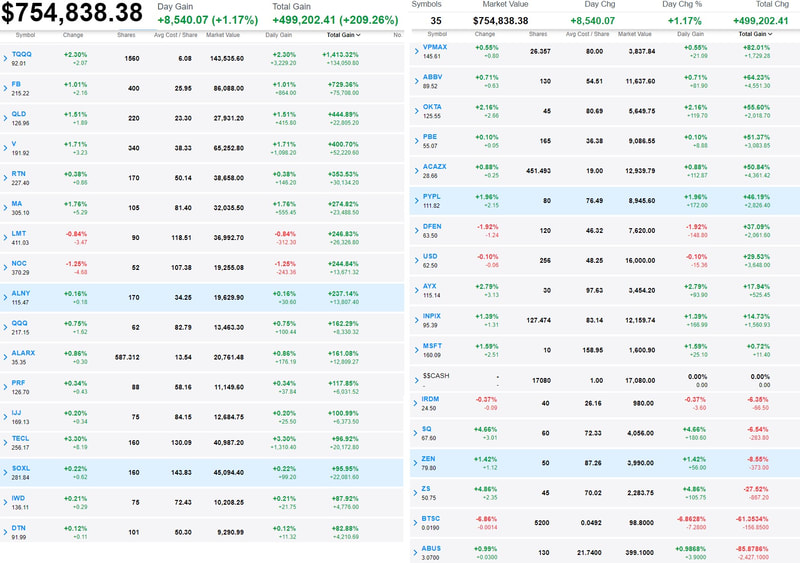Sort by Shares header above VPMAX table
Image resolution: width=800 pixels, height=563 pixels.
pyautogui.click(x=538, y=34)
